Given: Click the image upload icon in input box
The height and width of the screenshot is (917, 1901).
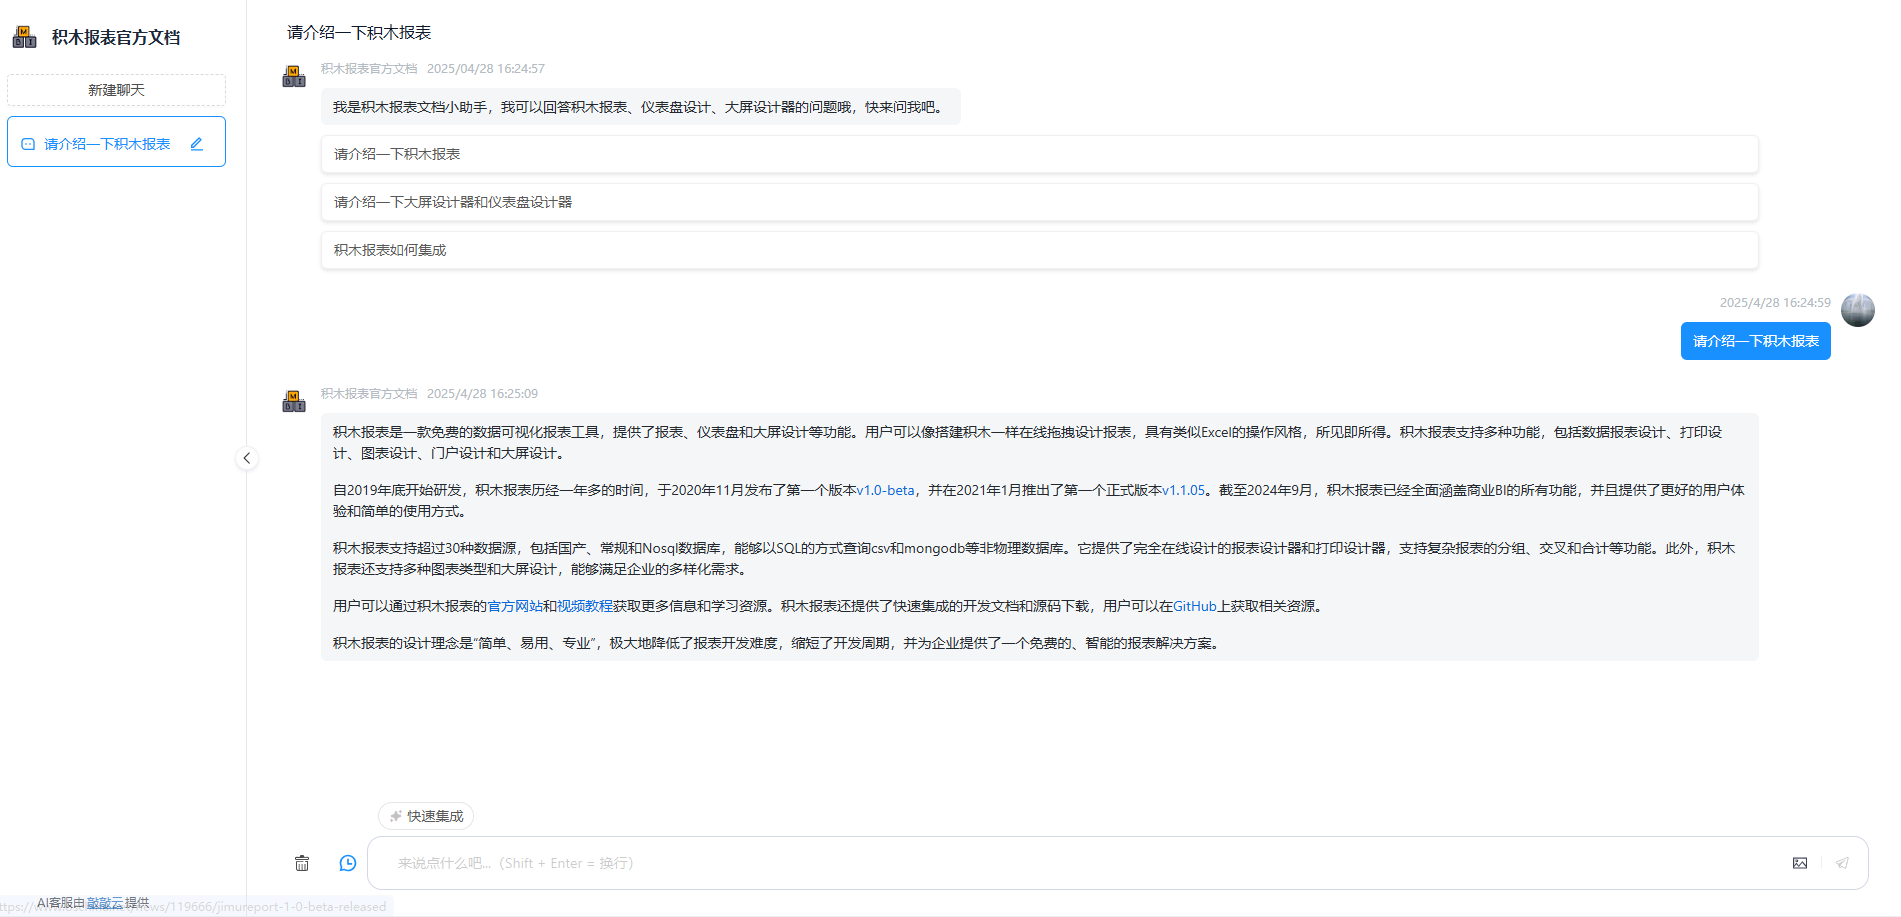Looking at the screenshot, I should click(1800, 863).
